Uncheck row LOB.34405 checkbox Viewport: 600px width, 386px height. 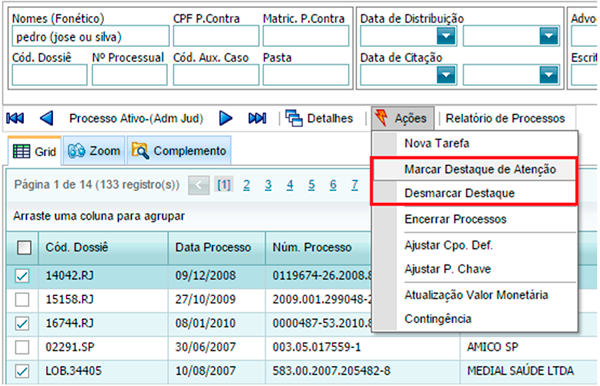tap(22, 371)
